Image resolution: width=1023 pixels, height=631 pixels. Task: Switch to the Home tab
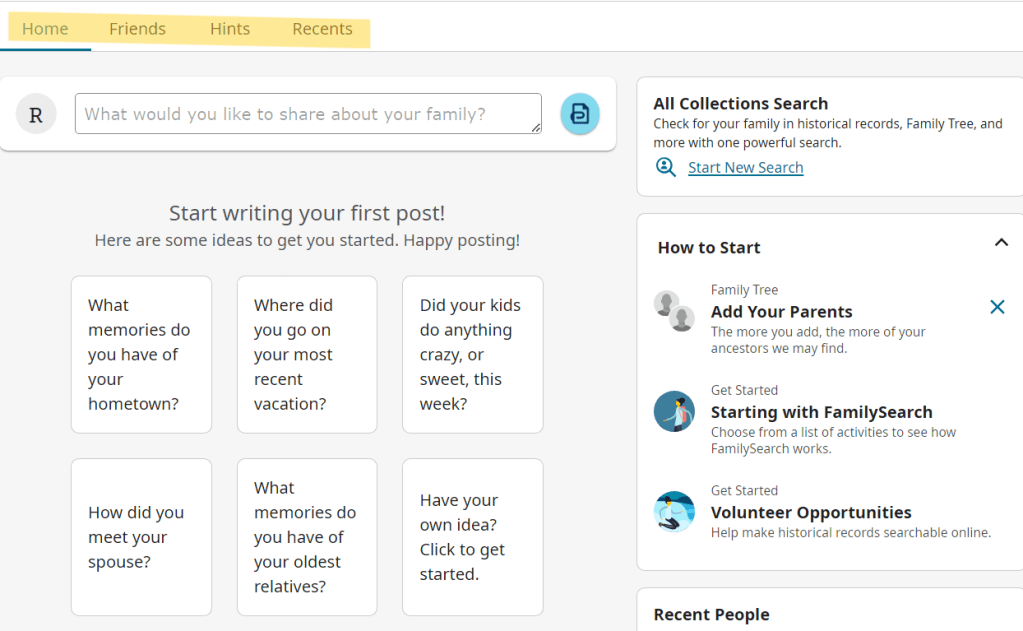[45, 29]
